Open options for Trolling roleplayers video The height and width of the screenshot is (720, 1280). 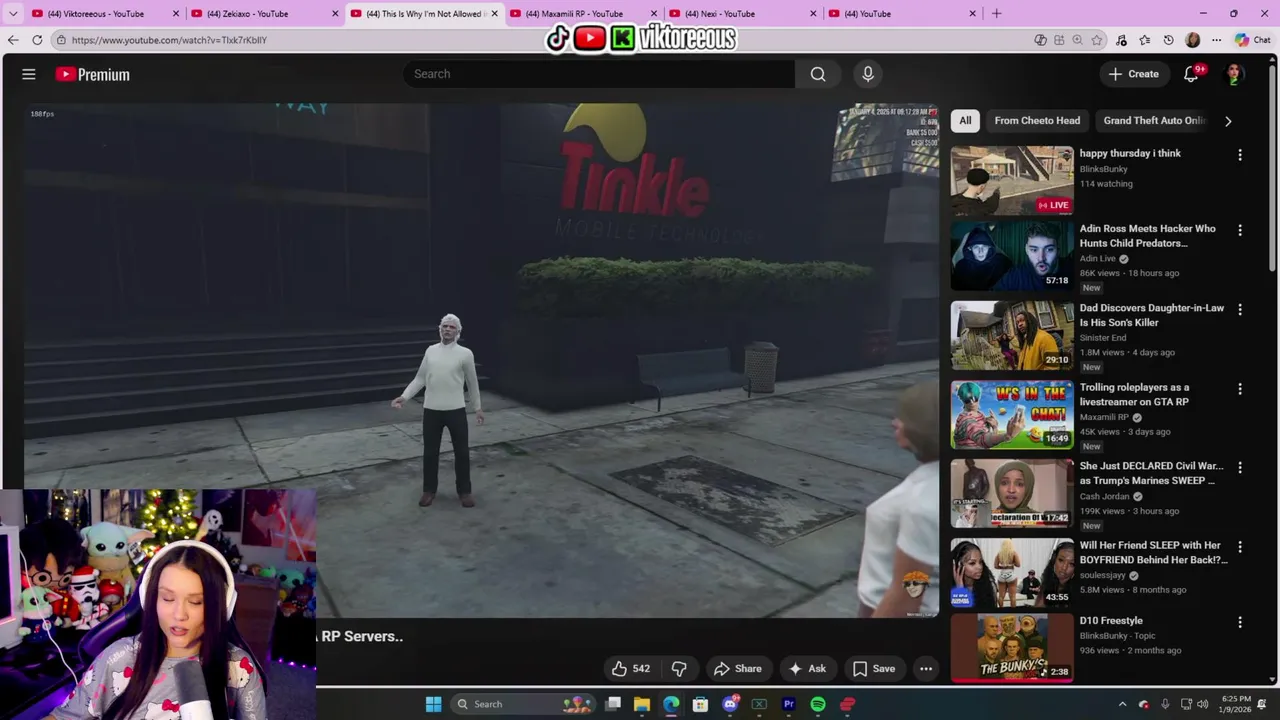1240,389
